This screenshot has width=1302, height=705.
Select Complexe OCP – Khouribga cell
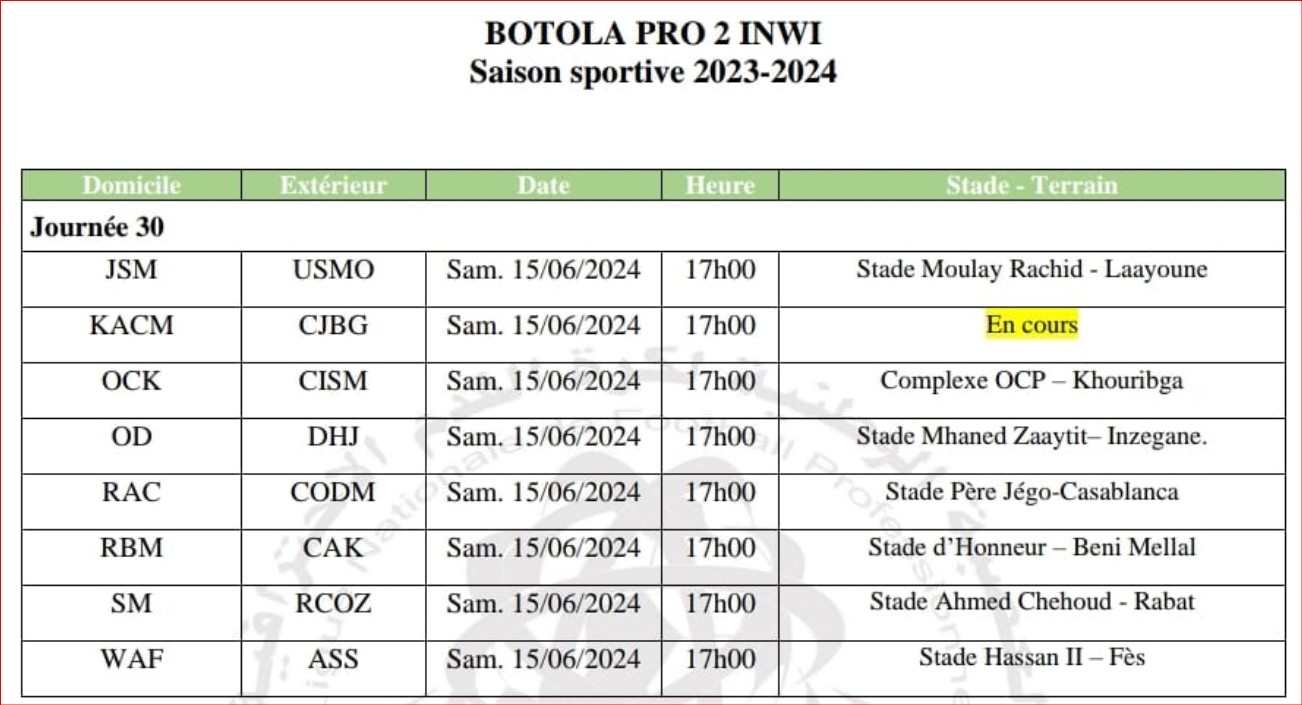coord(1032,381)
